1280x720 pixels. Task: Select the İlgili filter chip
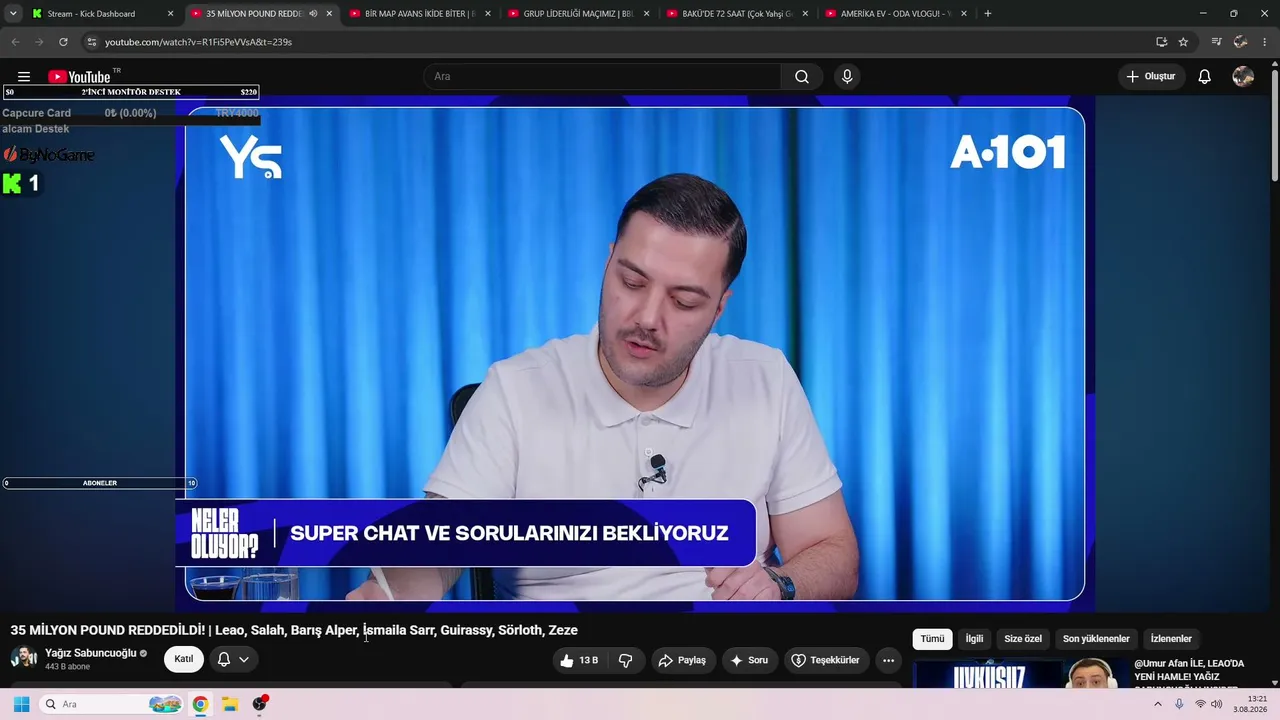pyautogui.click(x=974, y=639)
